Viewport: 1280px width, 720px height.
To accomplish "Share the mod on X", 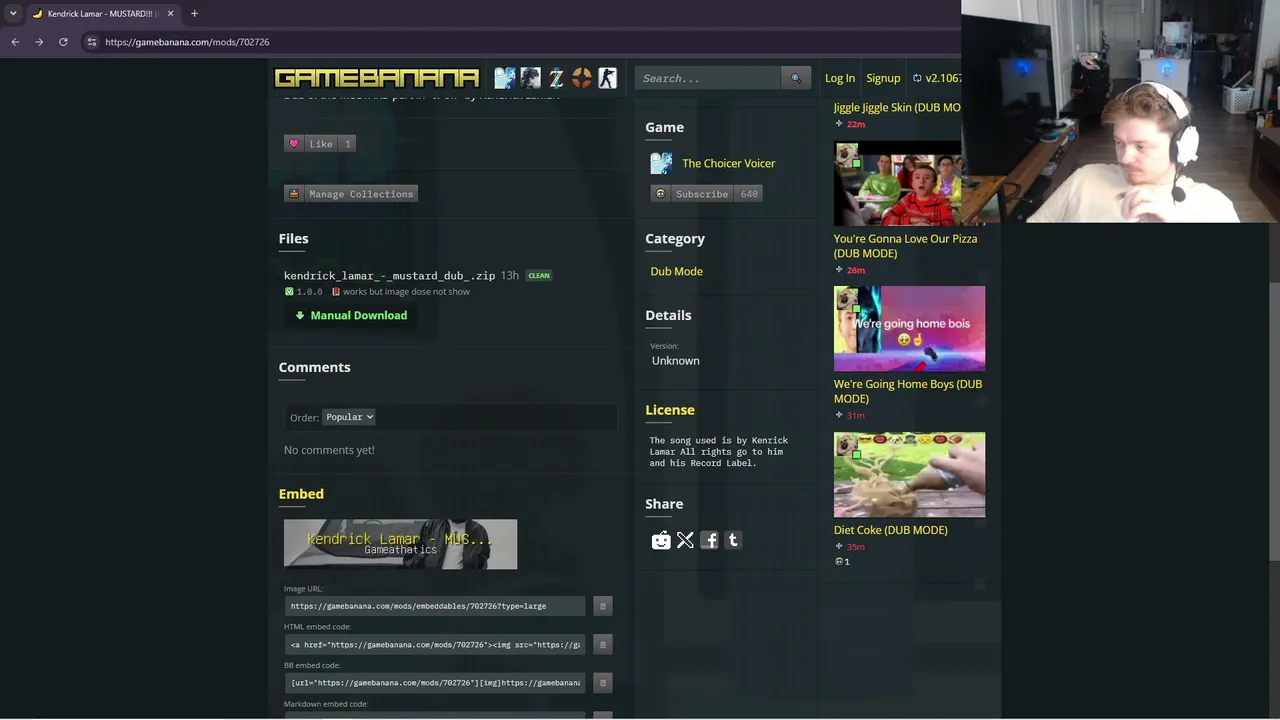I will pyautogui.click(x=685, y=540).
